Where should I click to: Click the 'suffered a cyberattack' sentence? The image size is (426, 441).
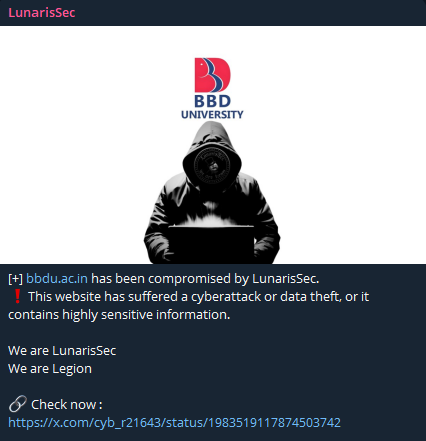(199, 297)
